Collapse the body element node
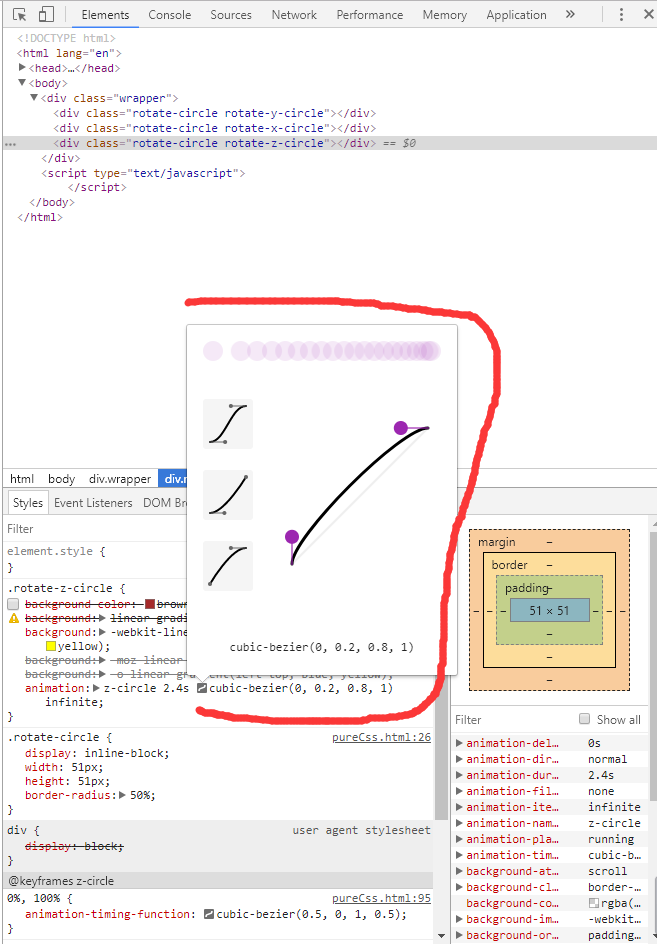Viewport: 657px width, 944px height. click(22, 82)
